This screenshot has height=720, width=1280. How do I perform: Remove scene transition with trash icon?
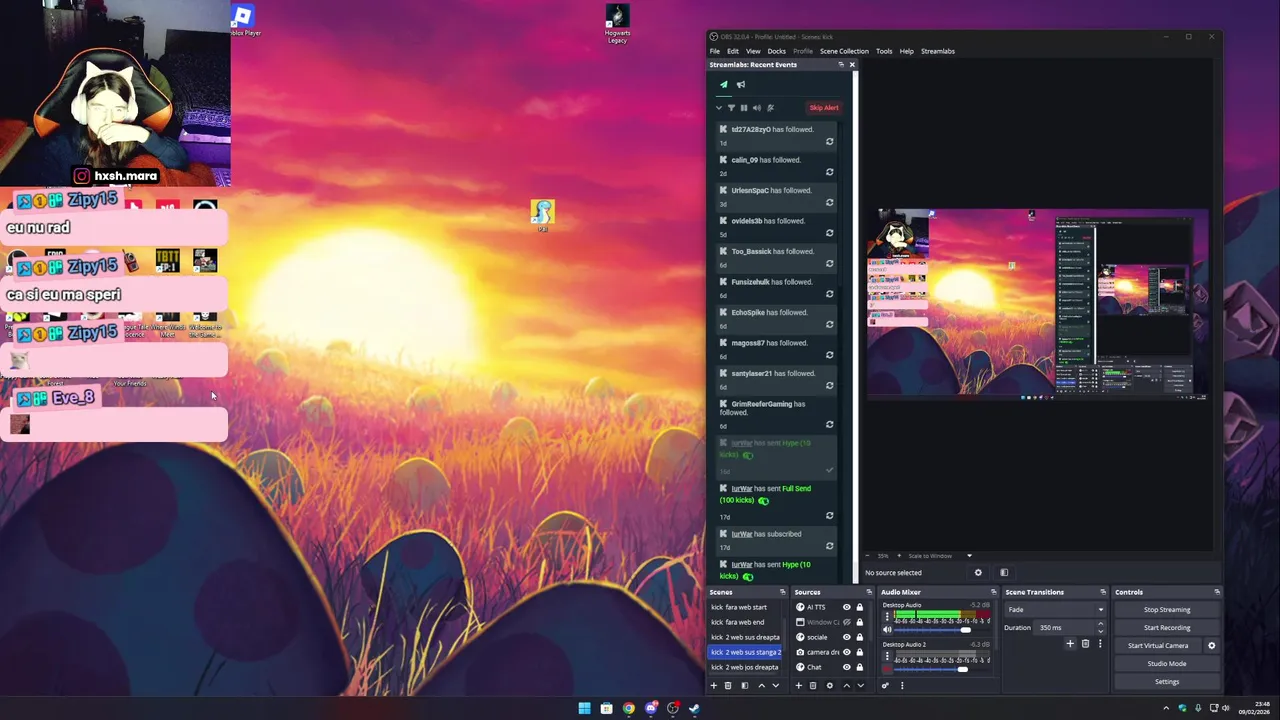pyautogui.click(x=1085, y=644)
